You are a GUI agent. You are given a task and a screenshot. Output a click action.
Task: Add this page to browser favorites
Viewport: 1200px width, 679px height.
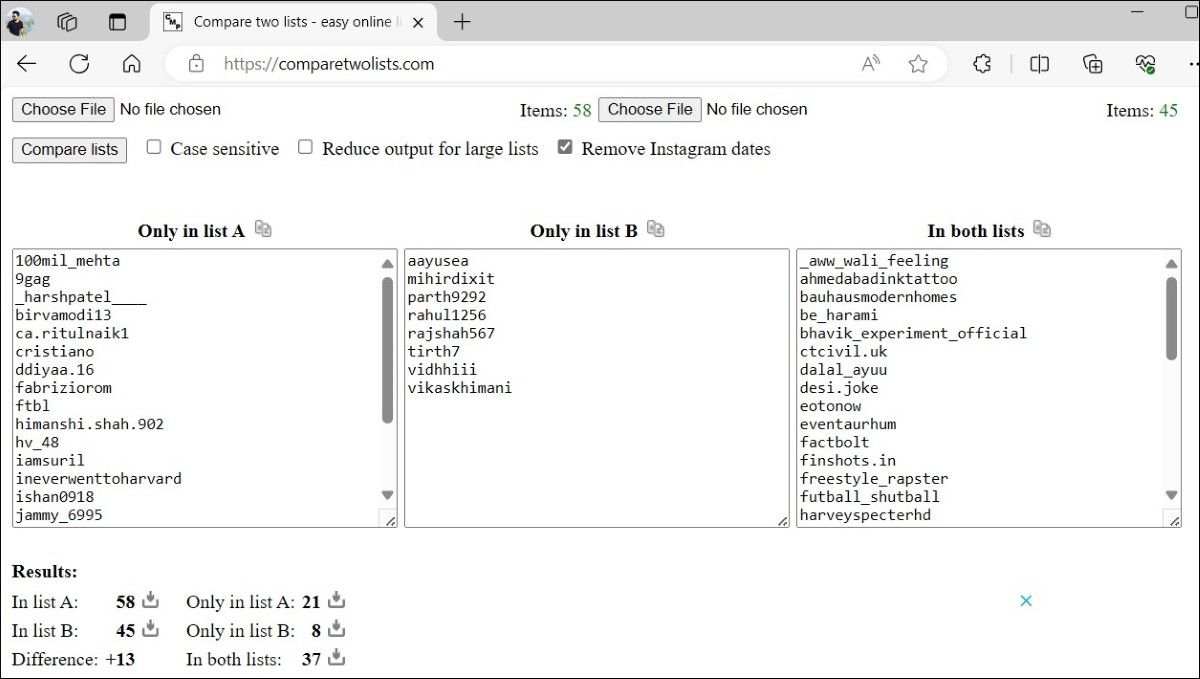pos(917,64)
